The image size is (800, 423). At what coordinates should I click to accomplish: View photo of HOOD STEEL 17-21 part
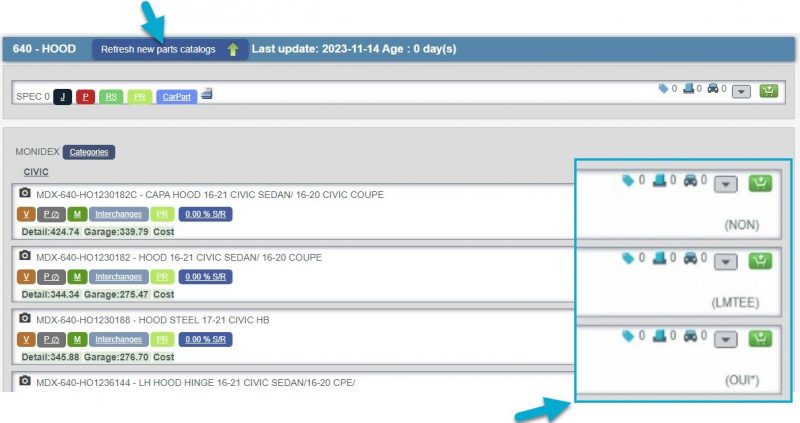26,319
